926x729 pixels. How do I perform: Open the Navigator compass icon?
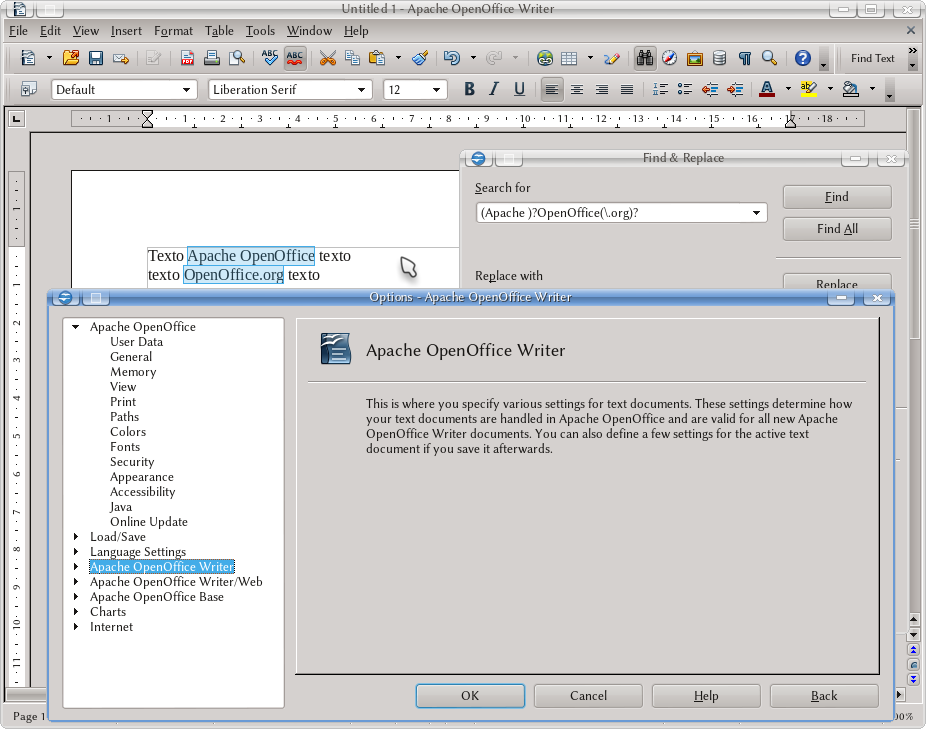670,58
